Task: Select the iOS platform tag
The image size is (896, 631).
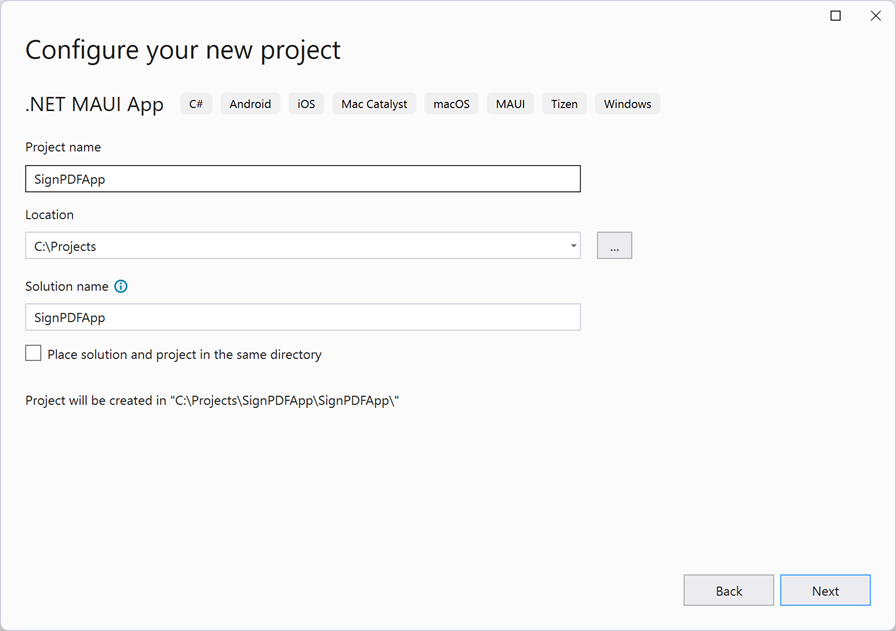Action: click(305, 103)
